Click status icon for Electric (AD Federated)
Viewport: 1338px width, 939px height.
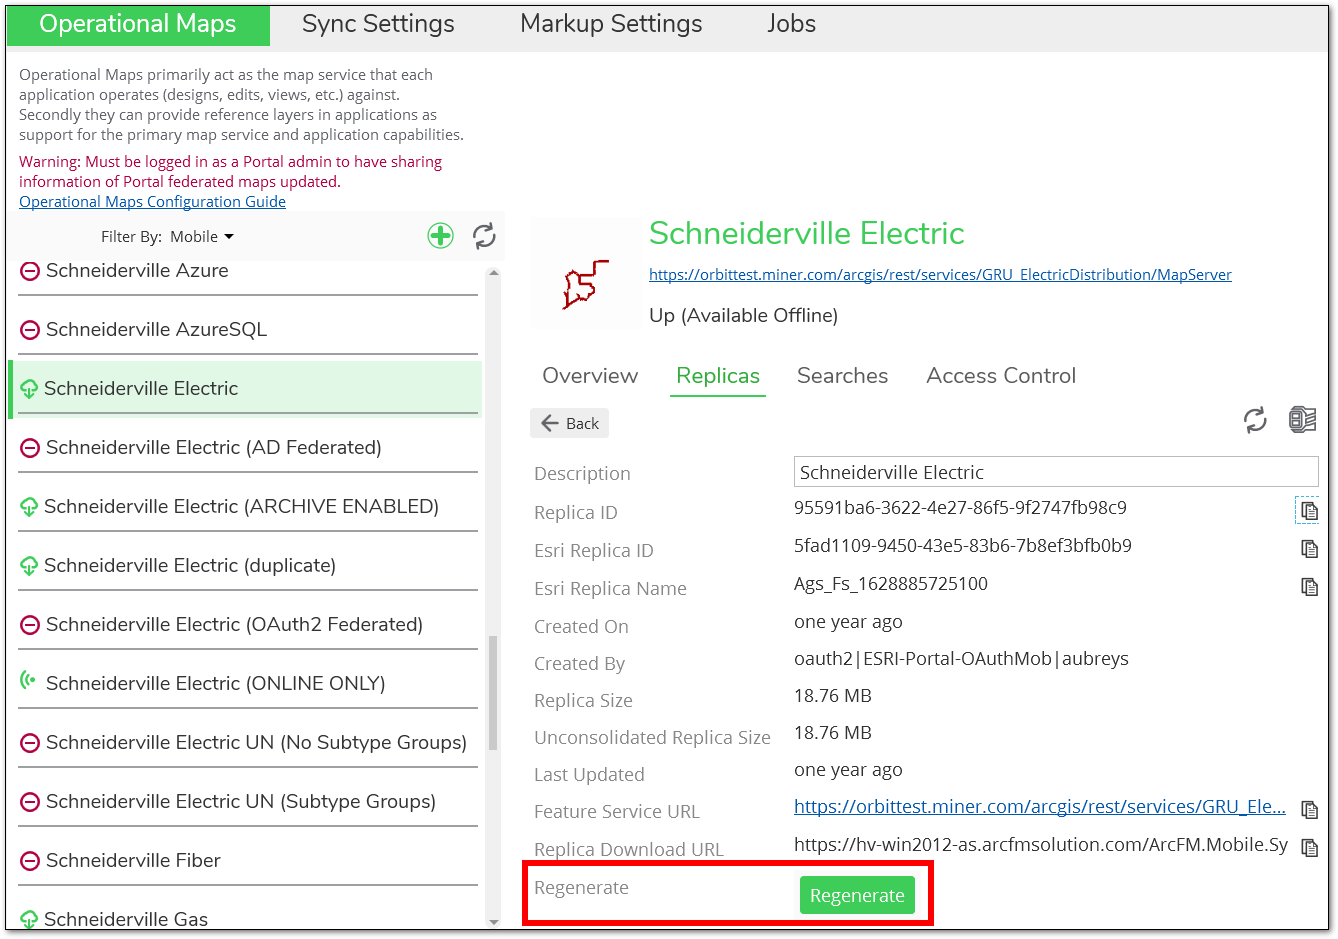(x=30, y=448)
